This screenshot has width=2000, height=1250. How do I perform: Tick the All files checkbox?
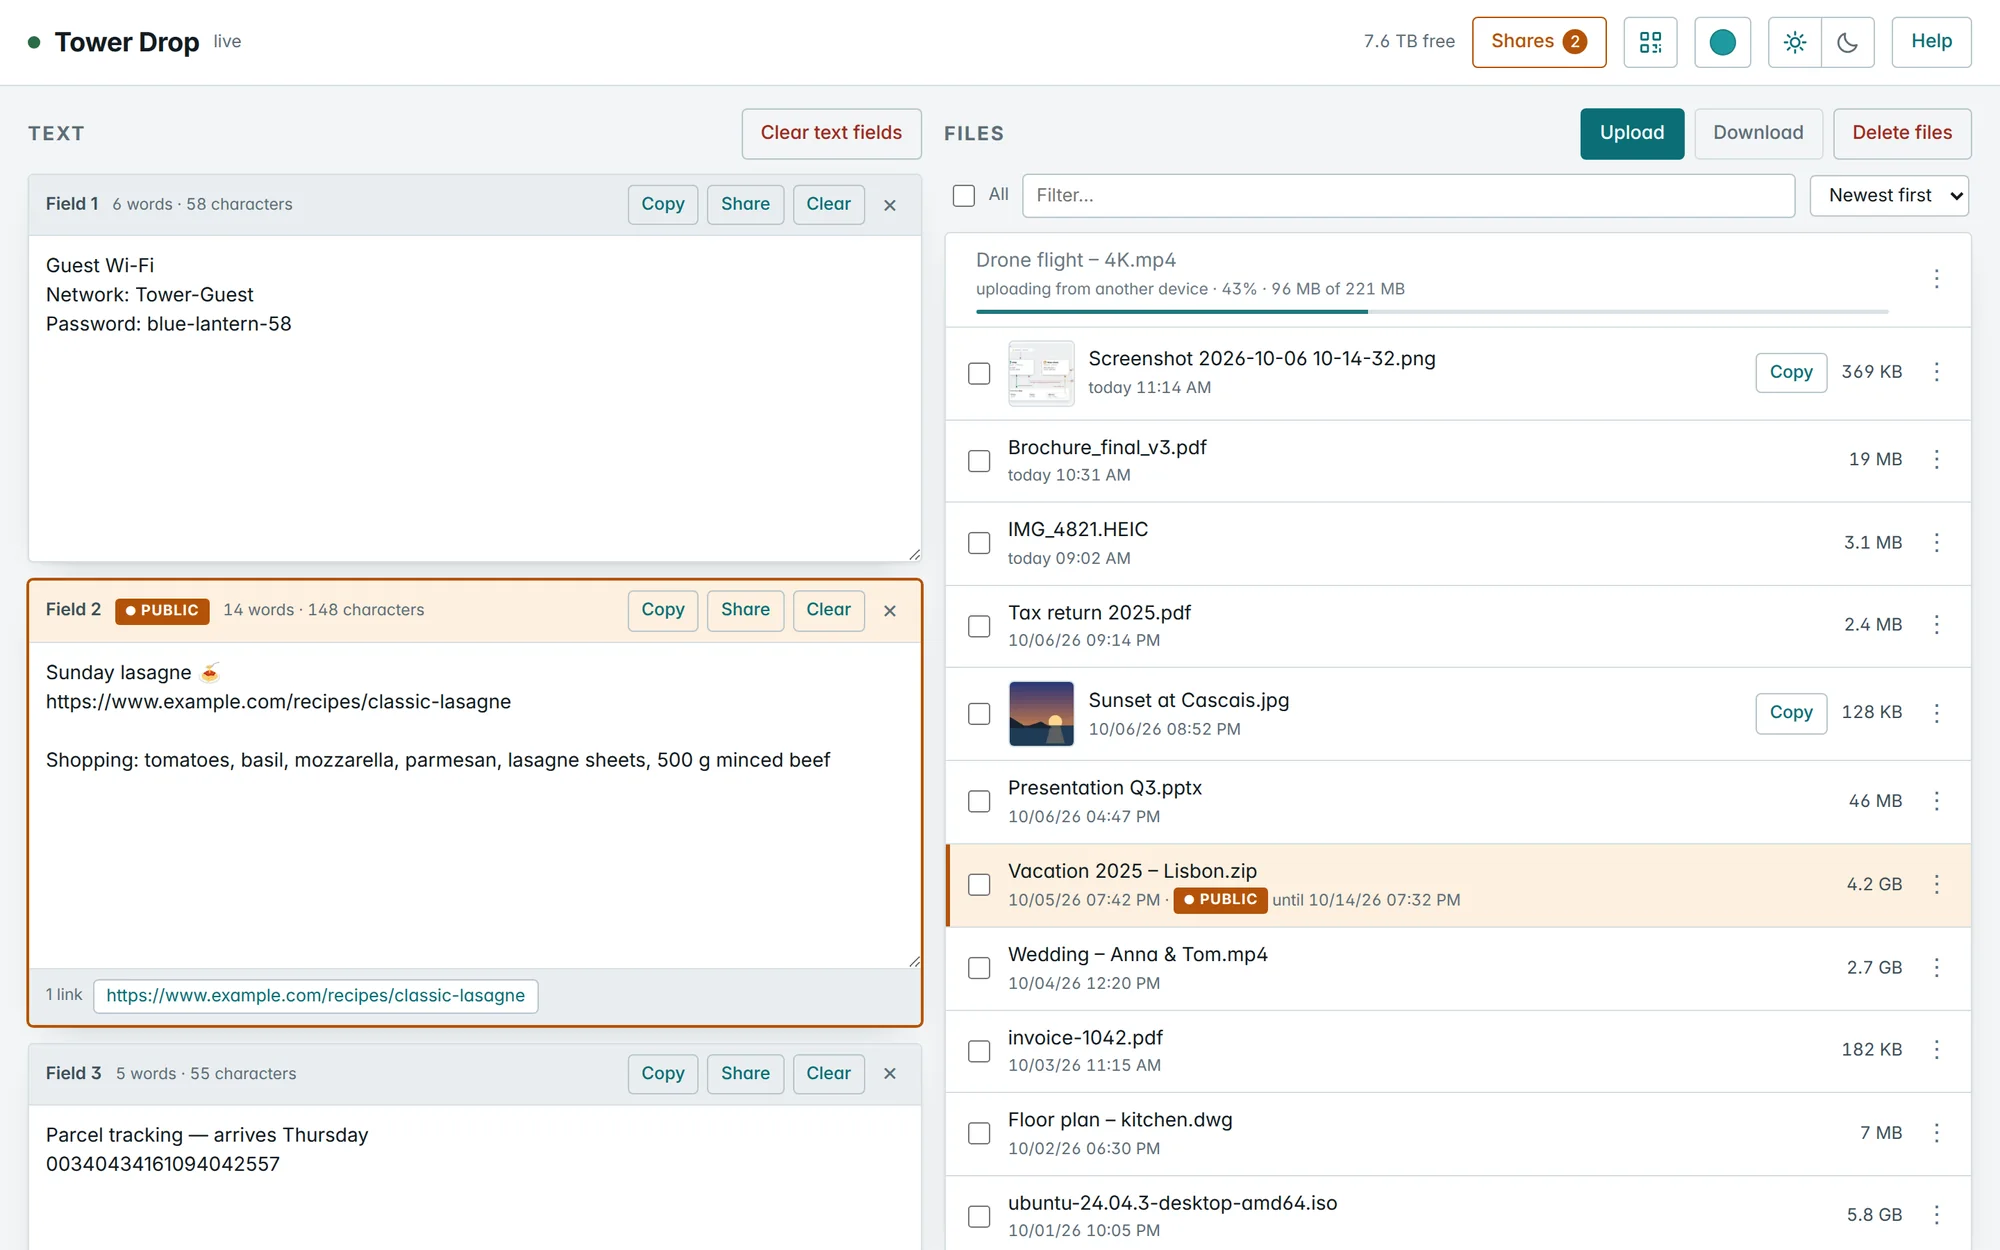click(964, 195)
